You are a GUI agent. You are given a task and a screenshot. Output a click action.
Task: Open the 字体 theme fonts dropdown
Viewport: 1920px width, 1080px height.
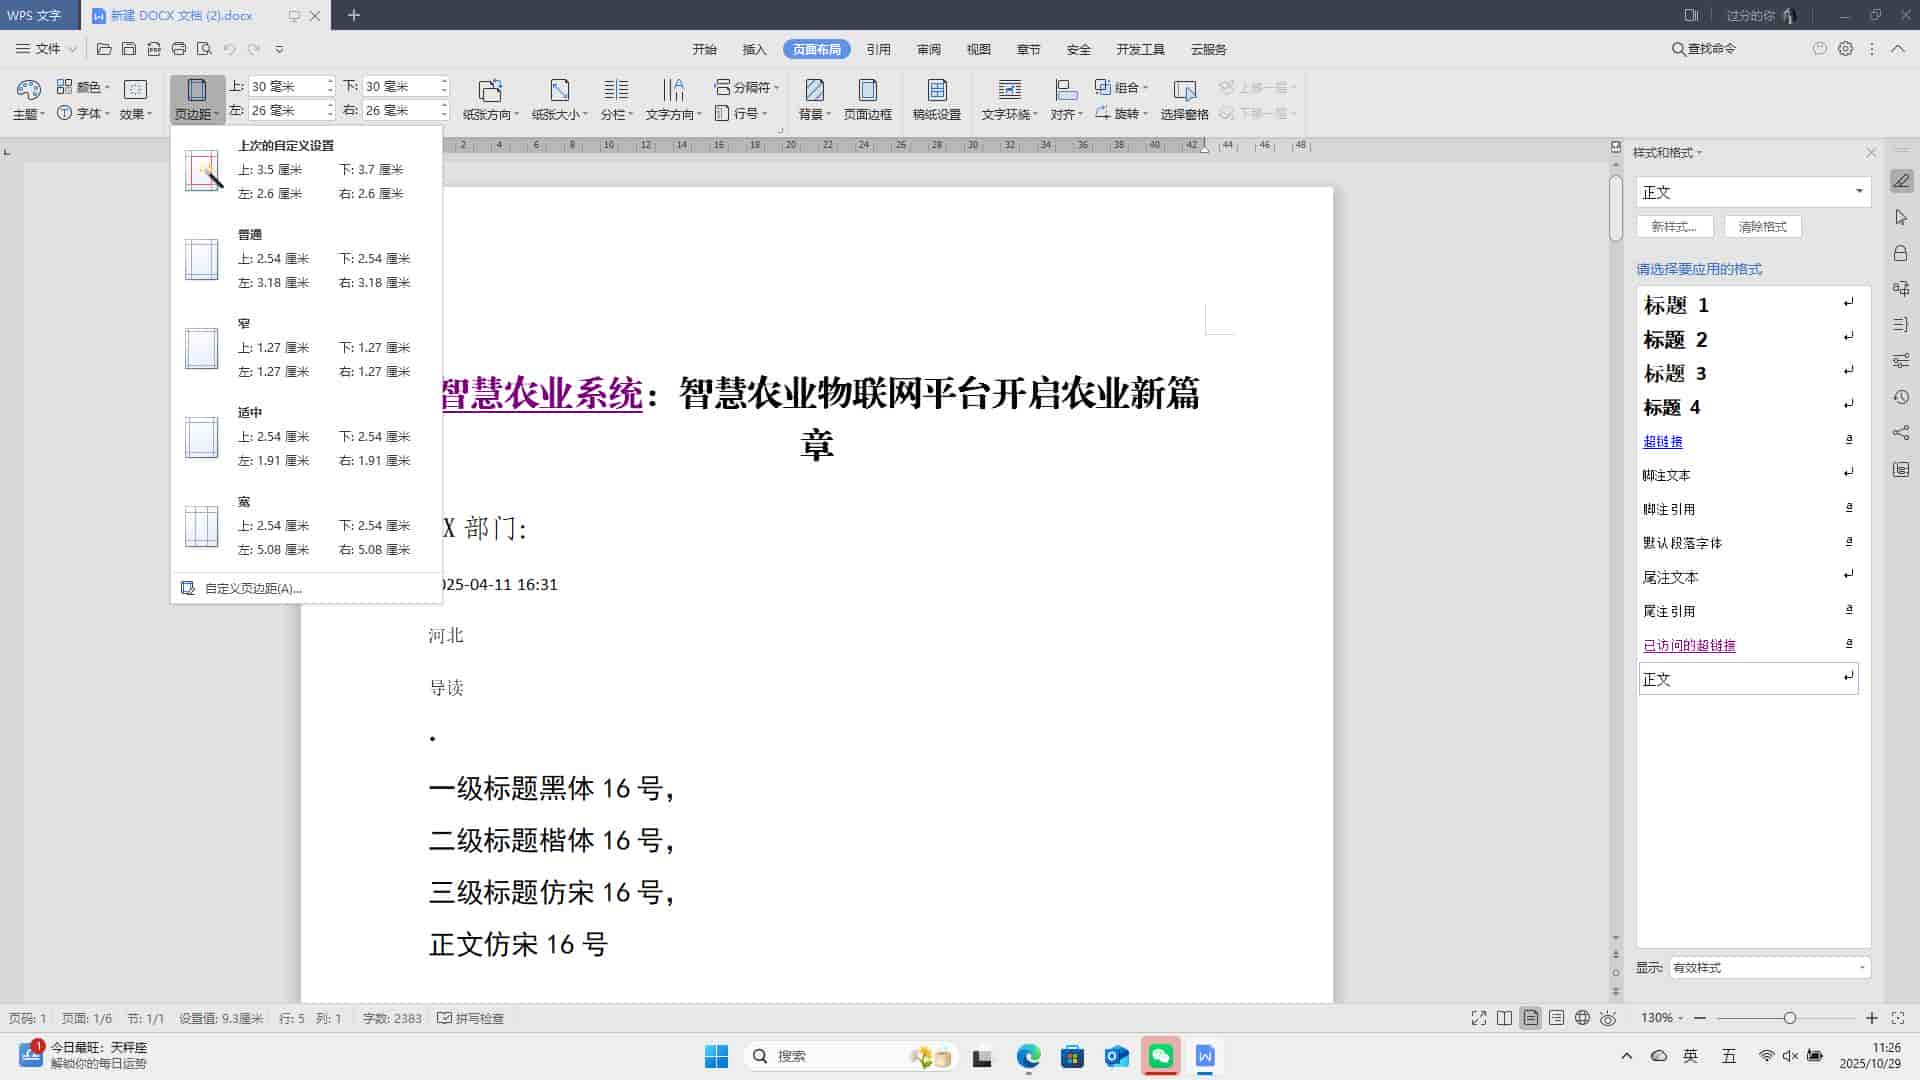tap(84, 113)
